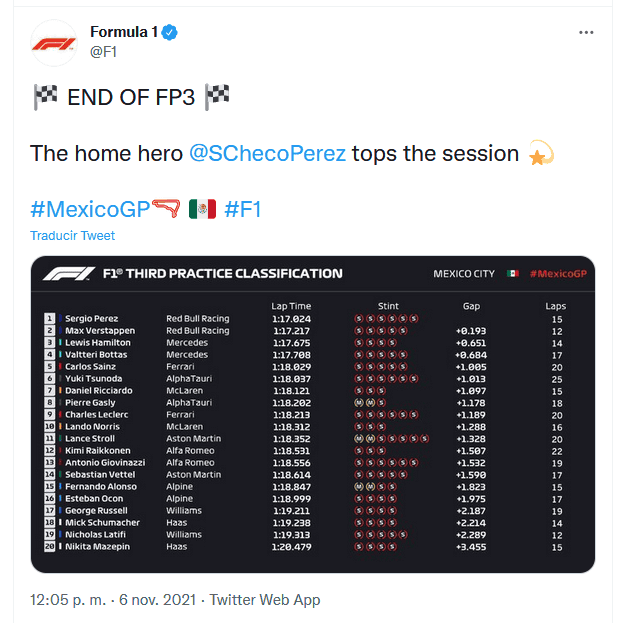Open the @SChecoPerez mention
The width and height of the screenshot is (625, 623).
tap(267, 153)
